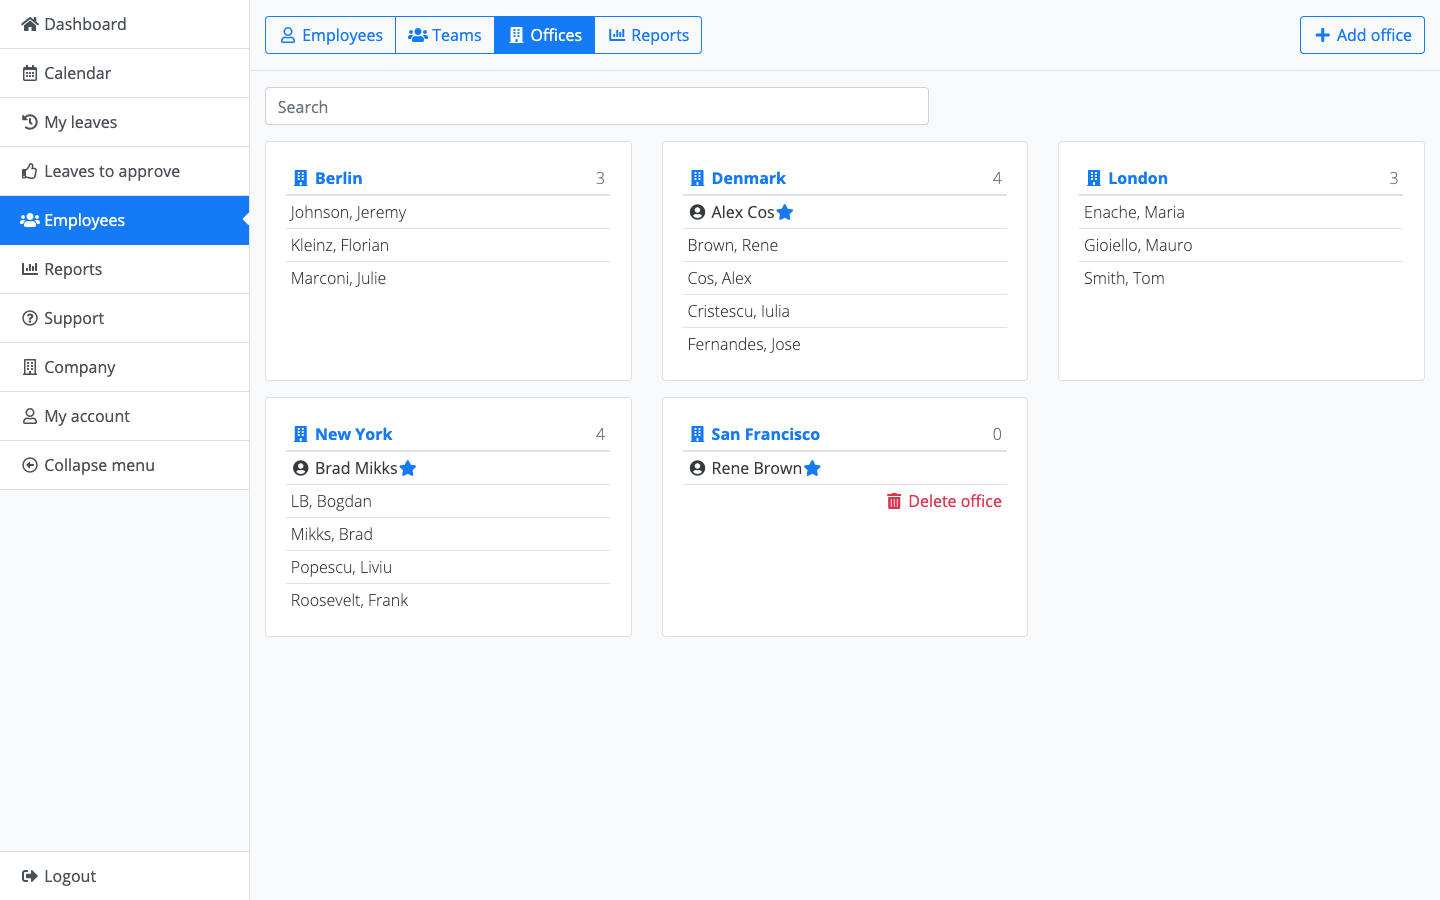Screen dimensions: 1440x900
Task: Open the New York office link
Action: pyautogui.click(x=354, y=434)
